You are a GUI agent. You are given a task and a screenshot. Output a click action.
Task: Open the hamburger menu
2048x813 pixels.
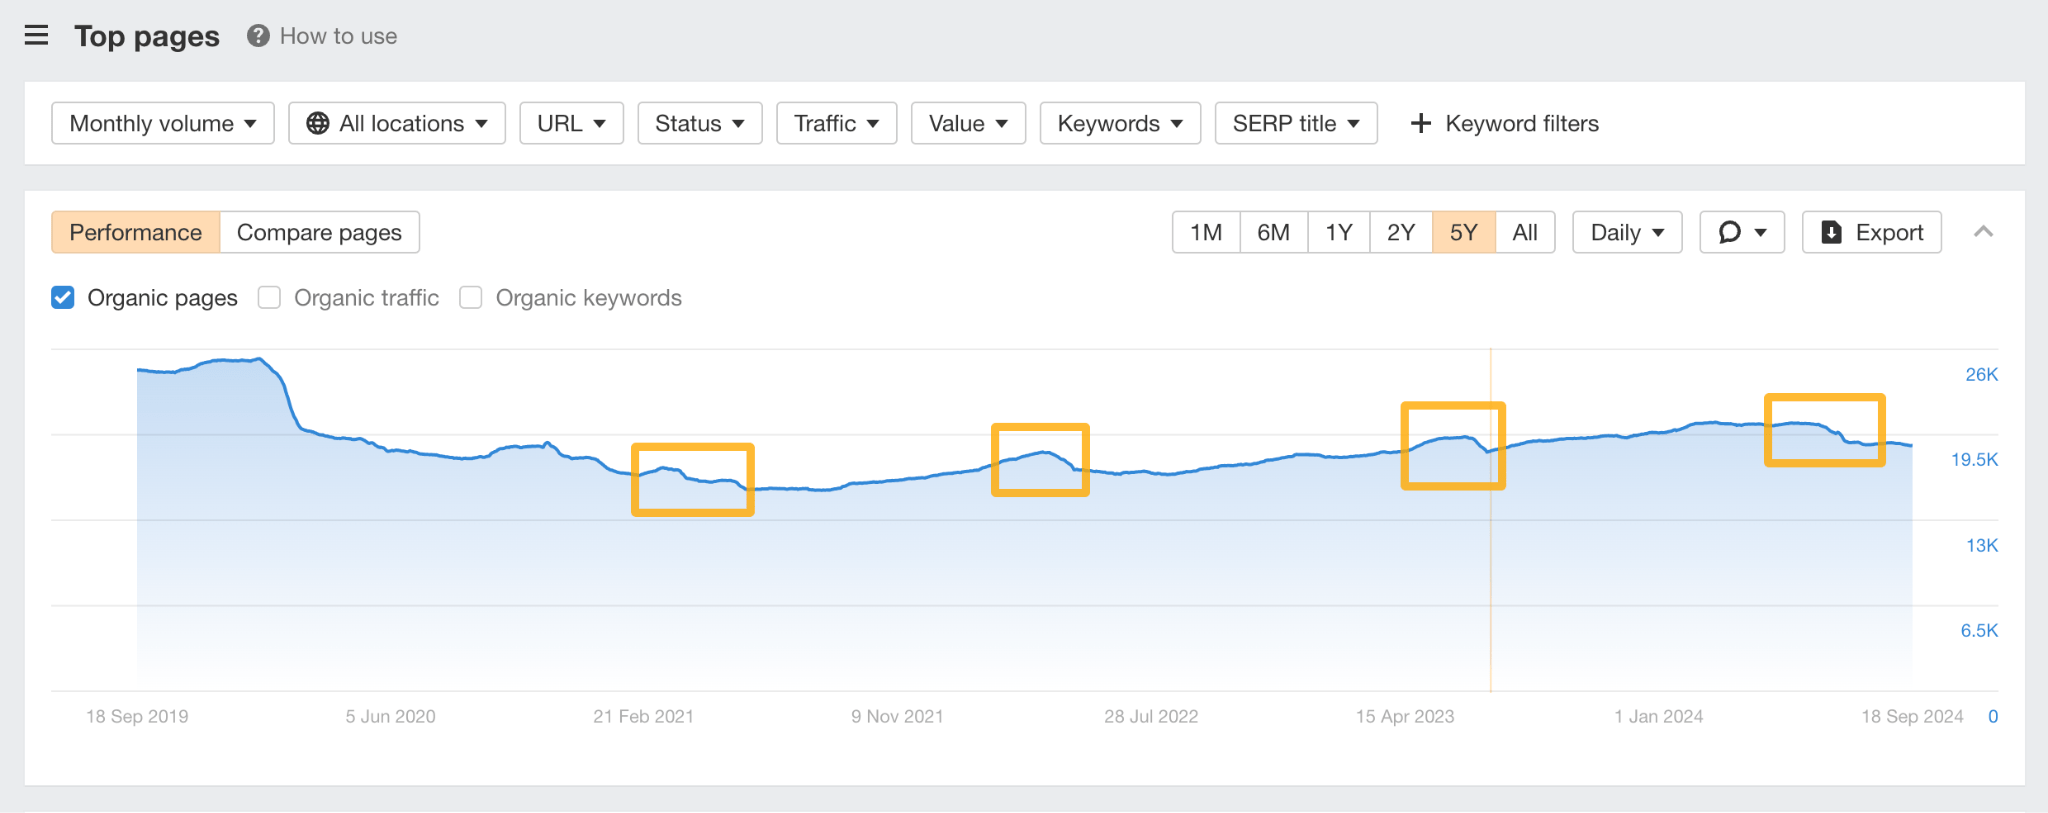click(x=36, y=36)
